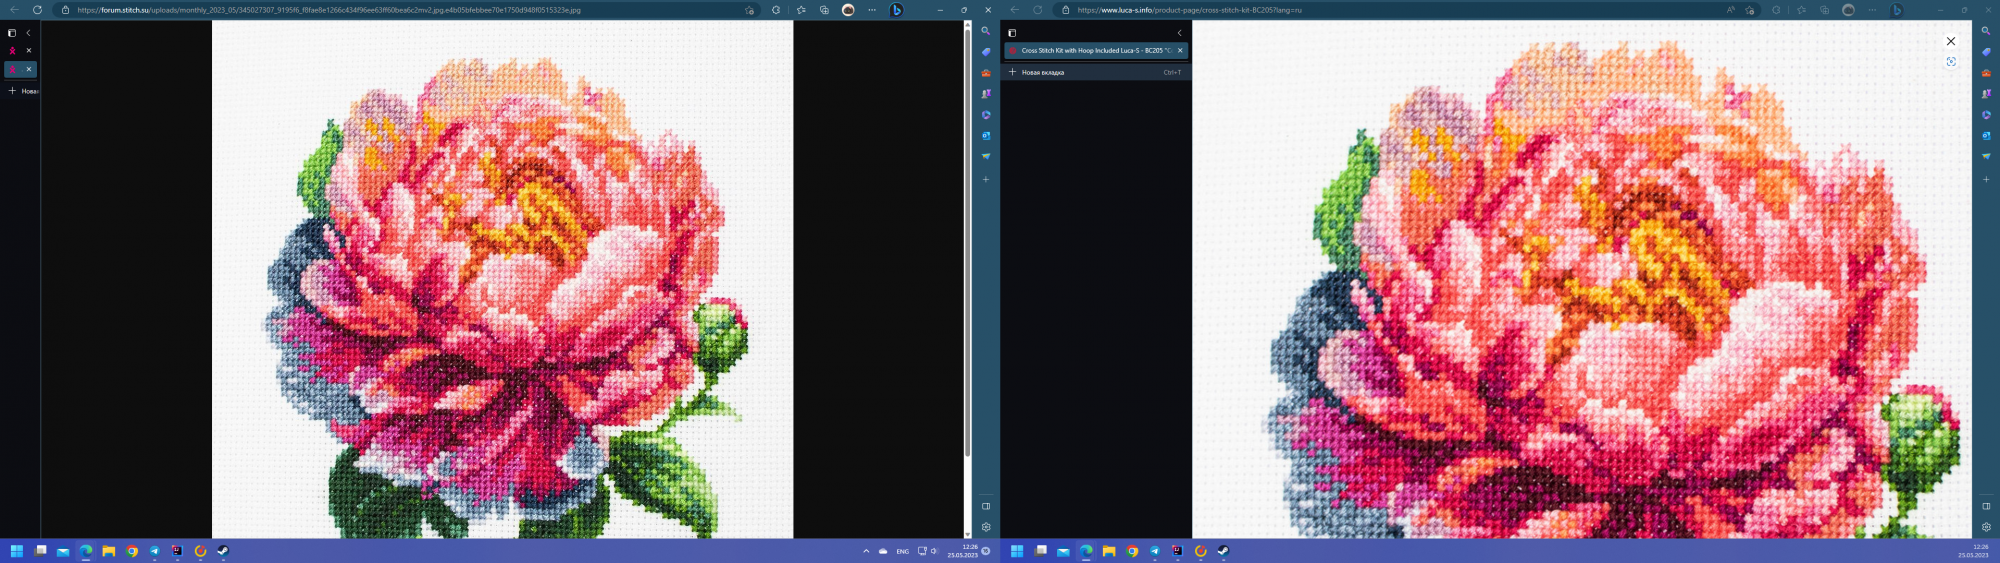Open Collections in the left browser toolbar
The height and width of the screenshot is (563, 2000).
pos(824,10)
